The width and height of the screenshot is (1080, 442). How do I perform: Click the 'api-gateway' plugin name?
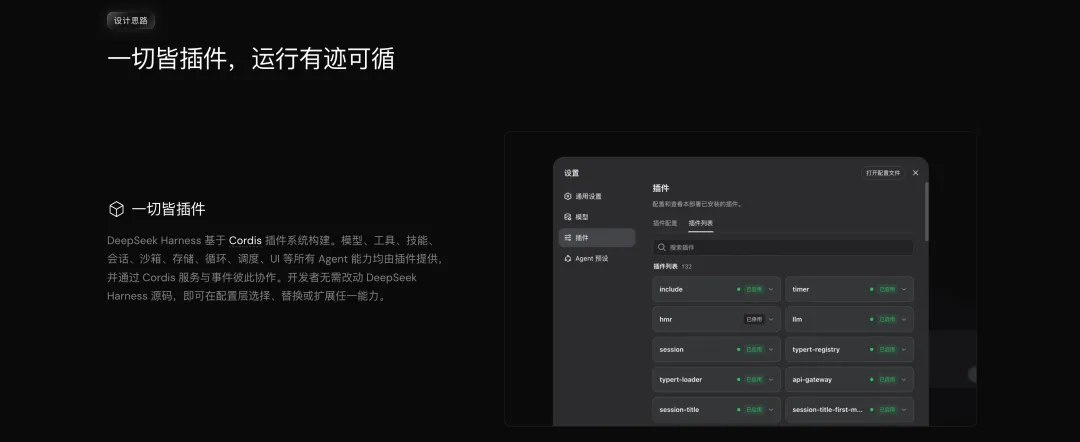click(x=812, y=380)
